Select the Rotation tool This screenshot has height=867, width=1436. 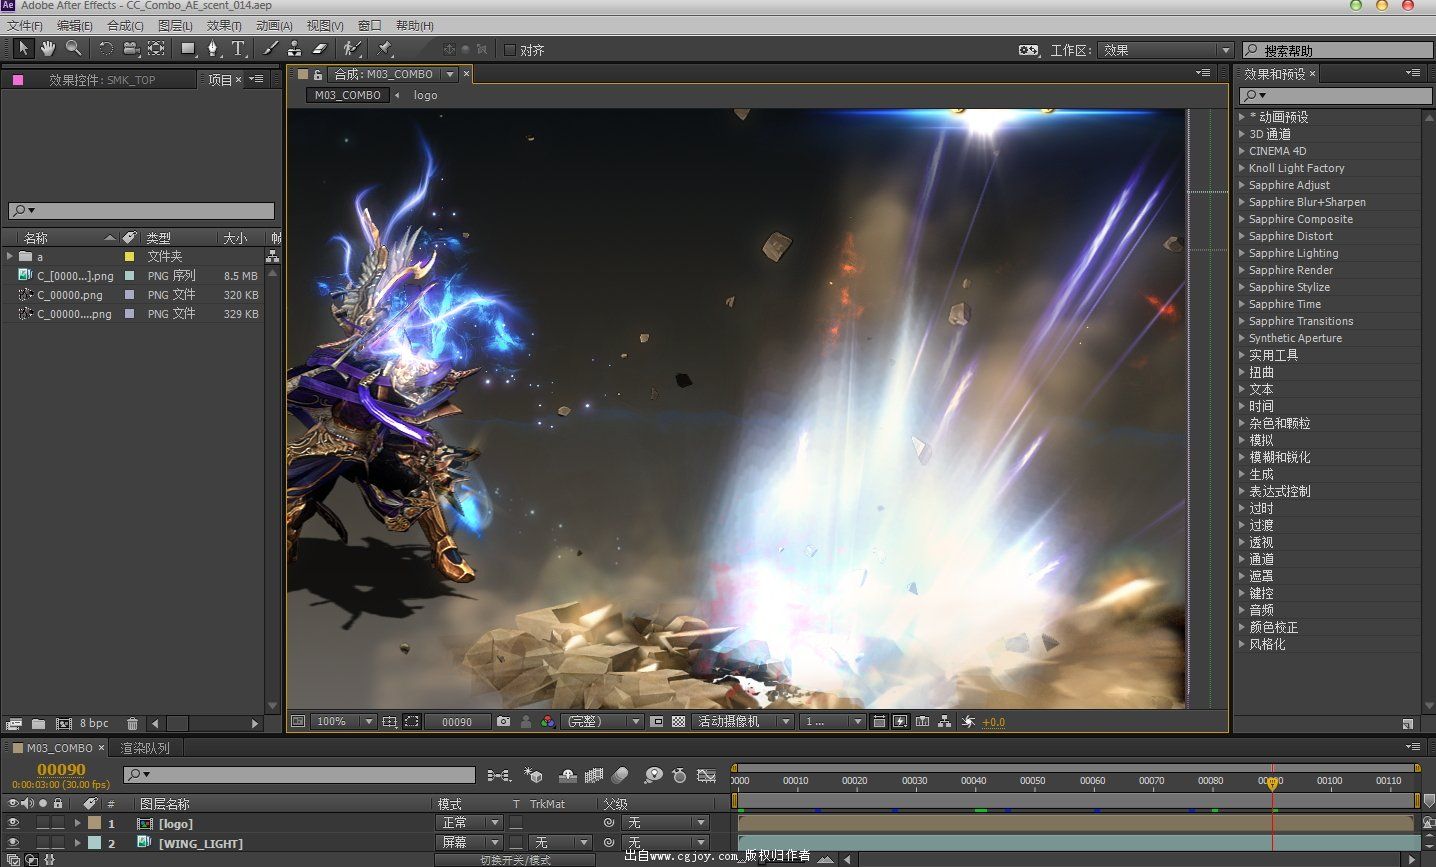pos(106,48)
